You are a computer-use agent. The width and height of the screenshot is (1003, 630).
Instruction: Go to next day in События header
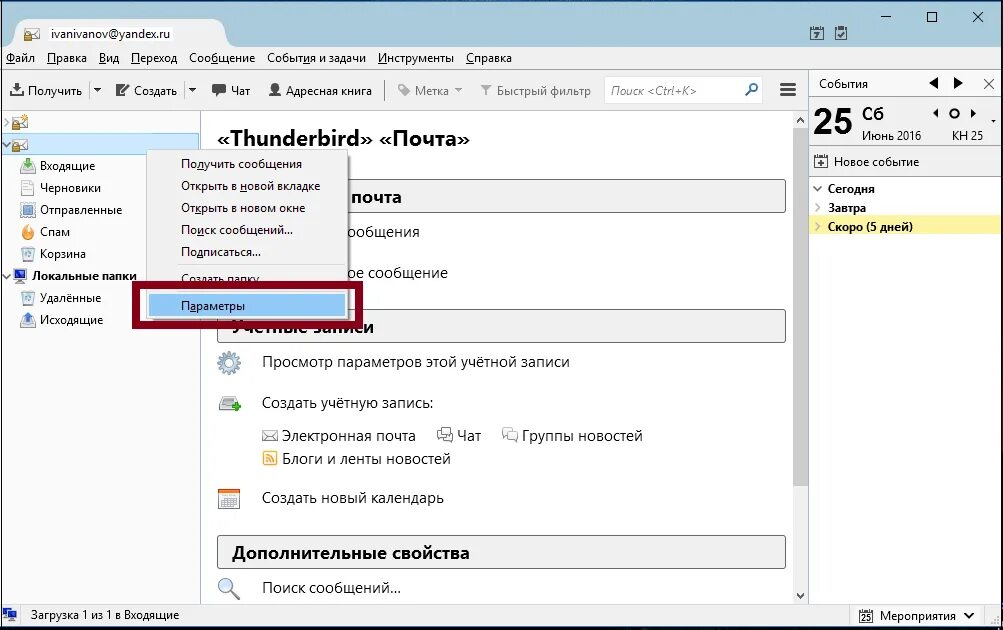click(958, 83)
